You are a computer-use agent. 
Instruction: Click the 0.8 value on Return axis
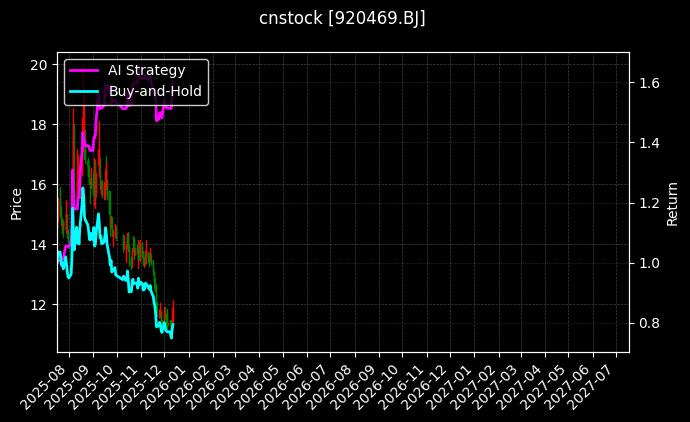pyautogui.click(x=648, y=323)
